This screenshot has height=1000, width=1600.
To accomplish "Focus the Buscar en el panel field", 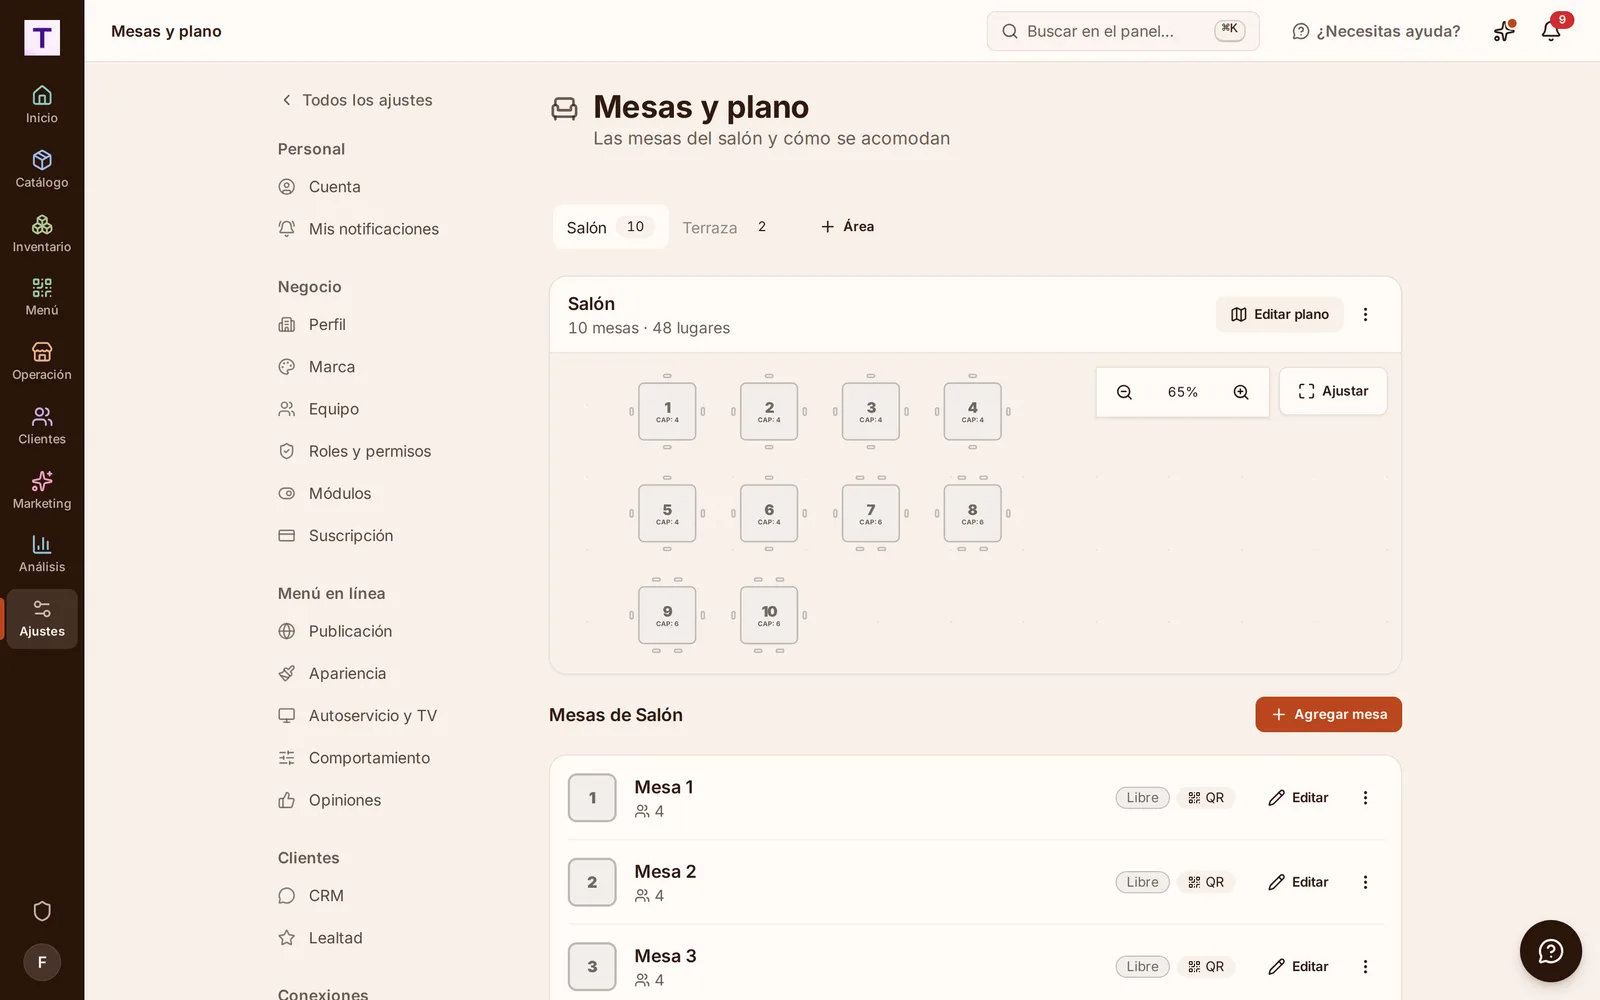I will click(x=1123, y=31).
